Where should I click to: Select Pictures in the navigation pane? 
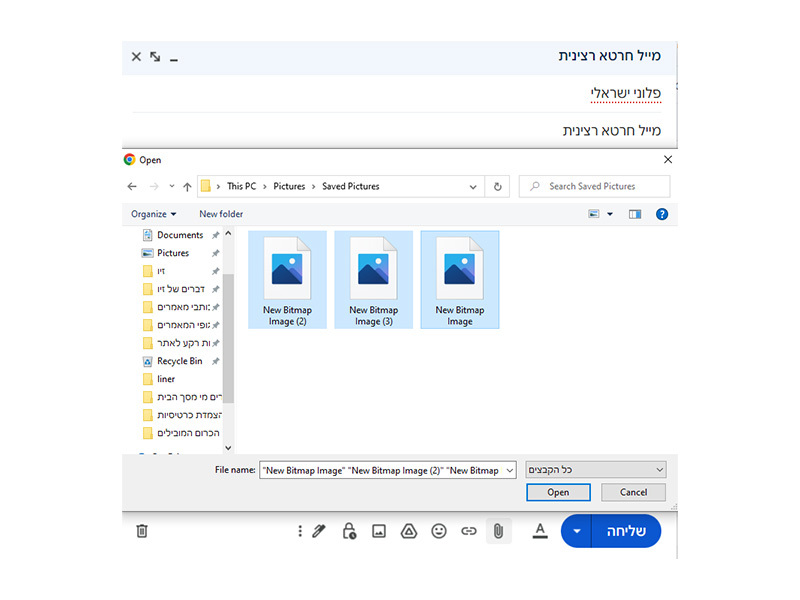point(173,253)
